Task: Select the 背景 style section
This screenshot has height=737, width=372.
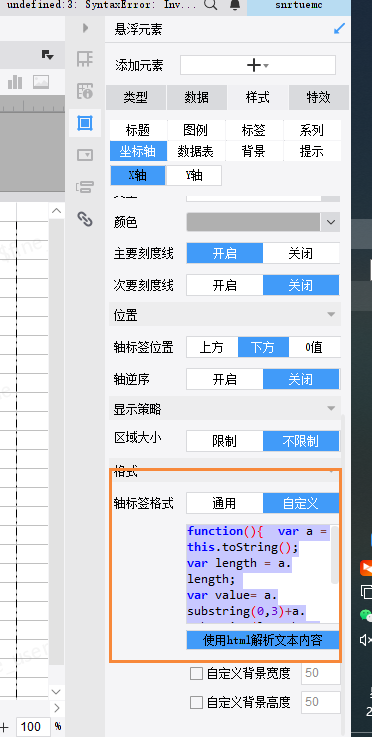Action: point(254,151)
